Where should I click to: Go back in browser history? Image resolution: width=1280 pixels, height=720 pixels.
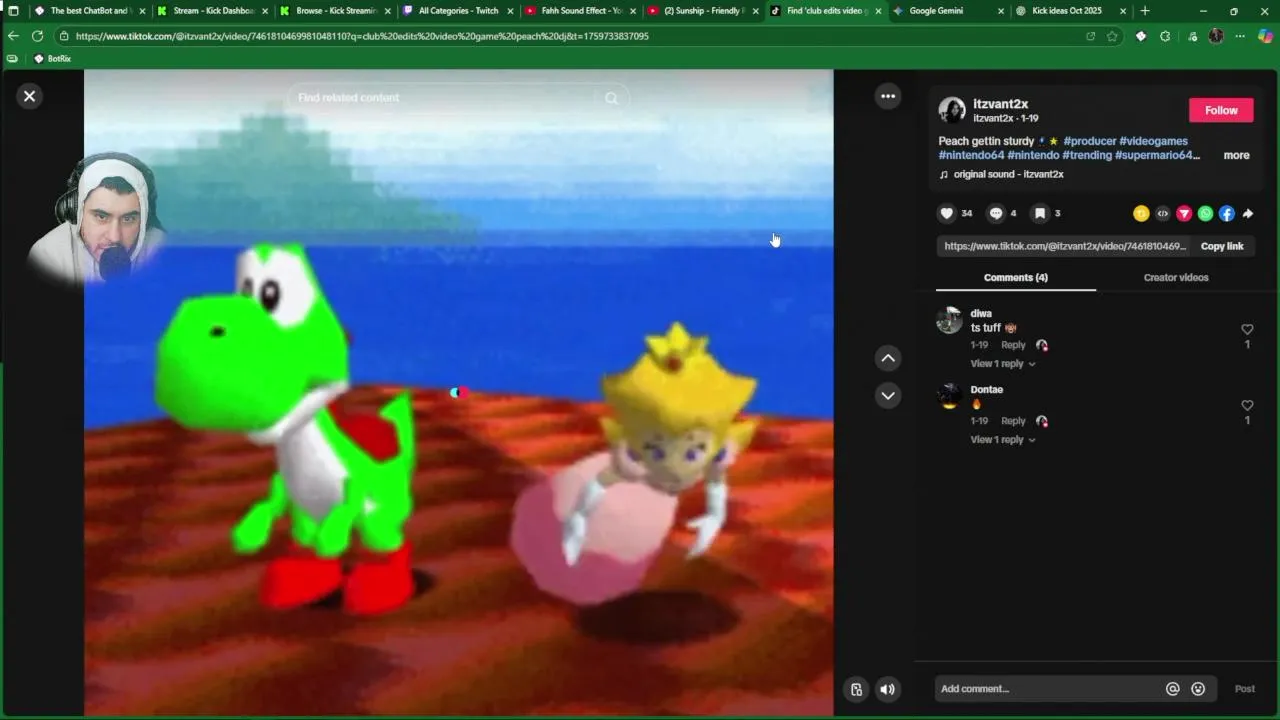13,36
